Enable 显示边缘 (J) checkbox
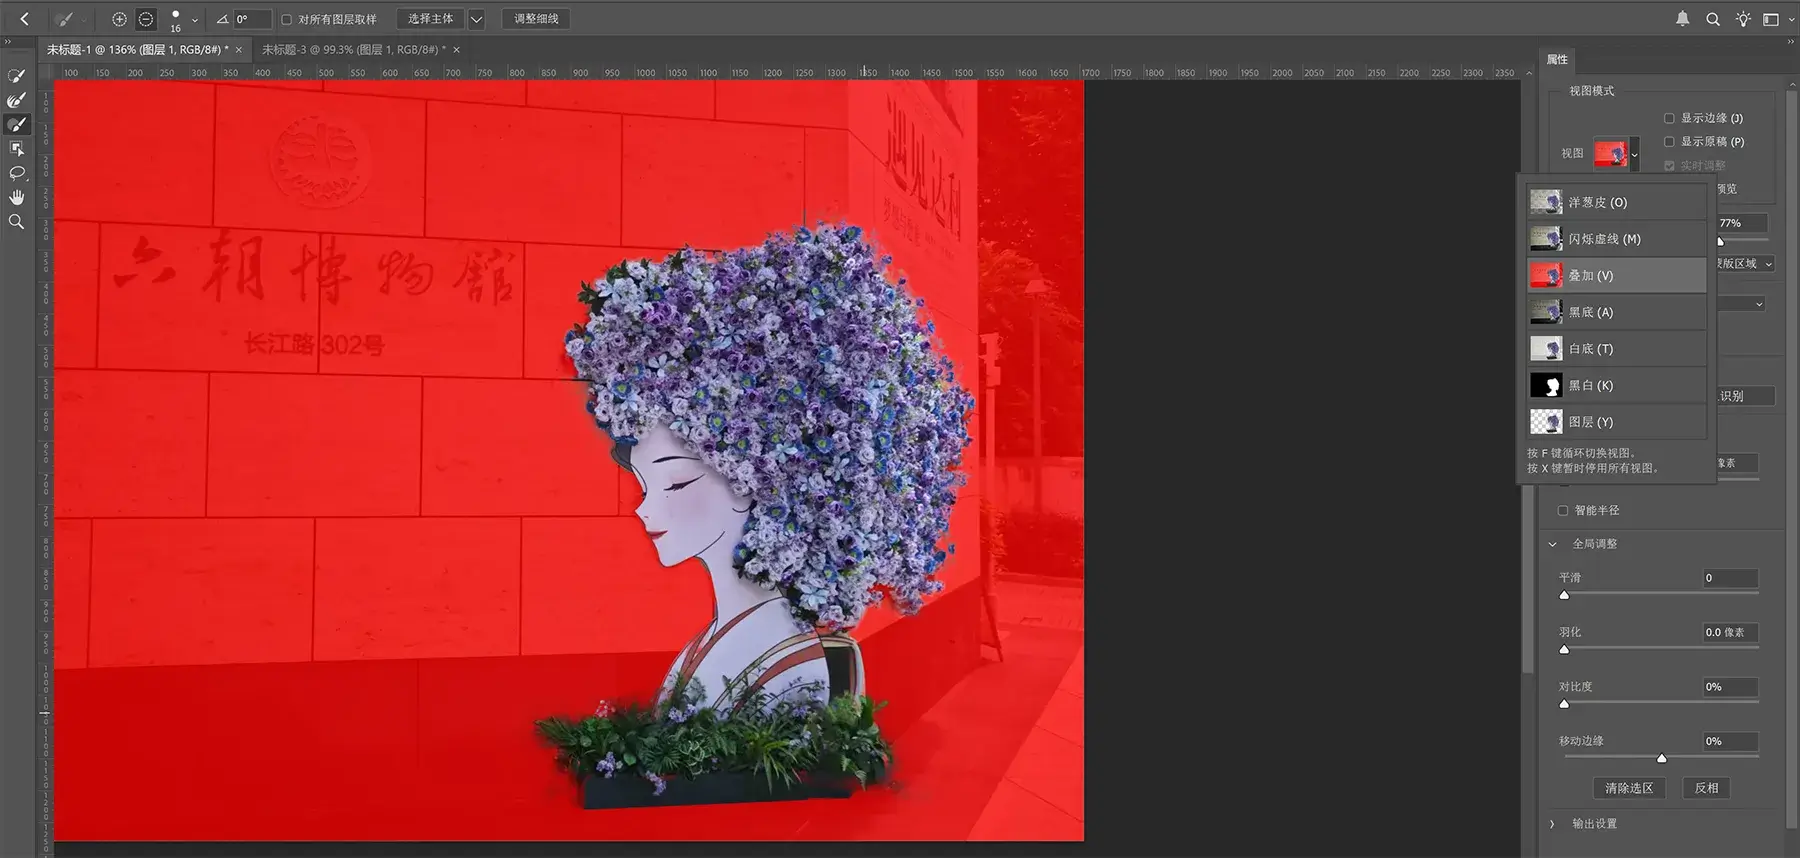Image resolution: width=1800 pixels, height=858 pixels. (1669, 118)
